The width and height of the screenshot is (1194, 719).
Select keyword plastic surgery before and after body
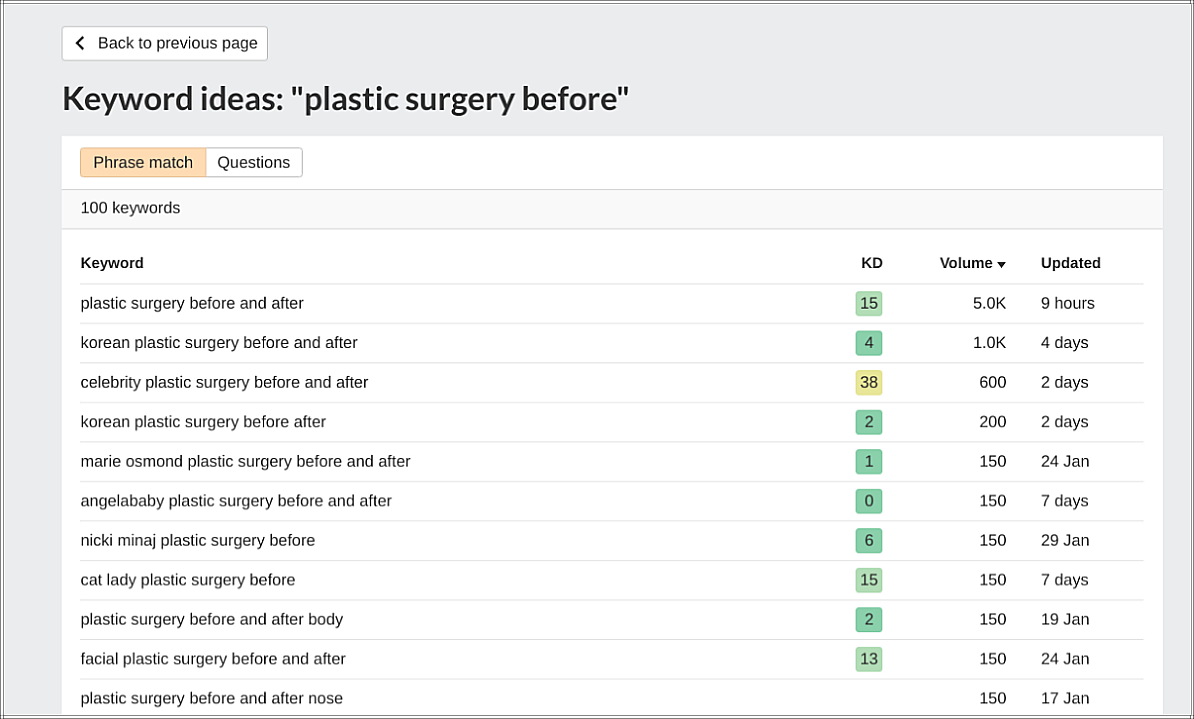211,619
